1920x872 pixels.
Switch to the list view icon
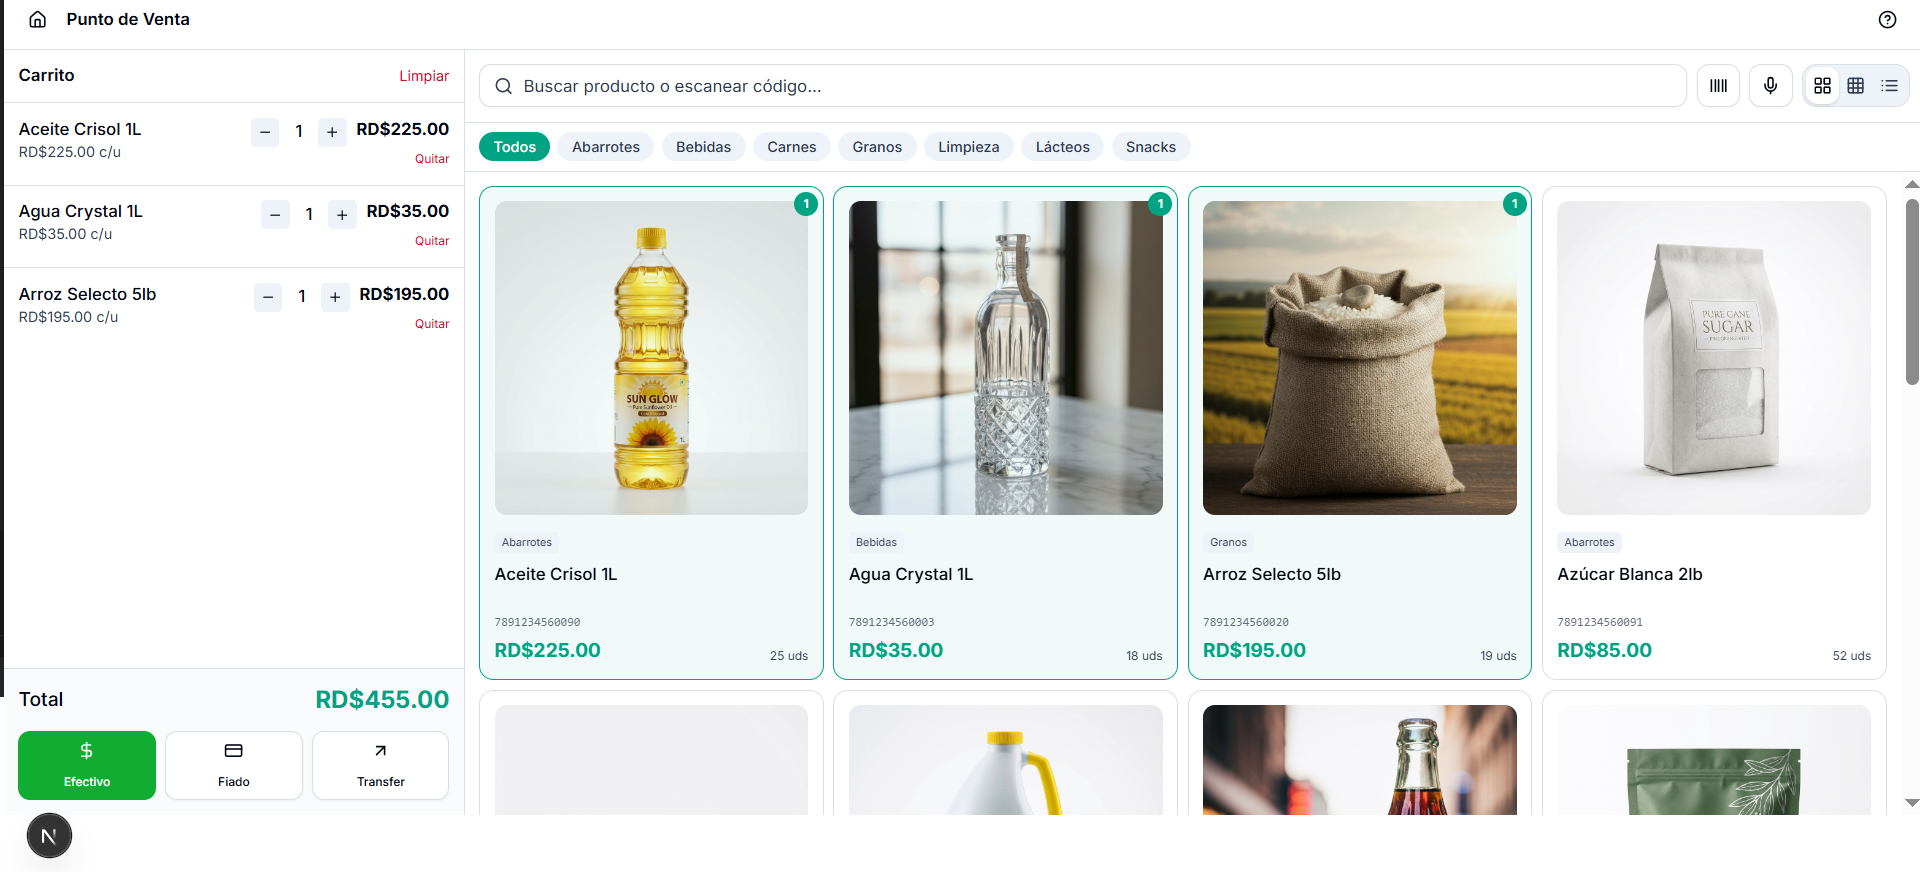point(1890,85)
